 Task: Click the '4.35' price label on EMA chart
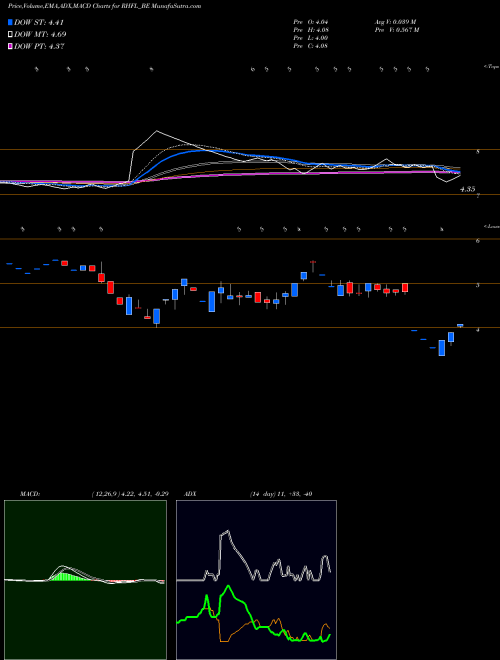coord(468,189)
